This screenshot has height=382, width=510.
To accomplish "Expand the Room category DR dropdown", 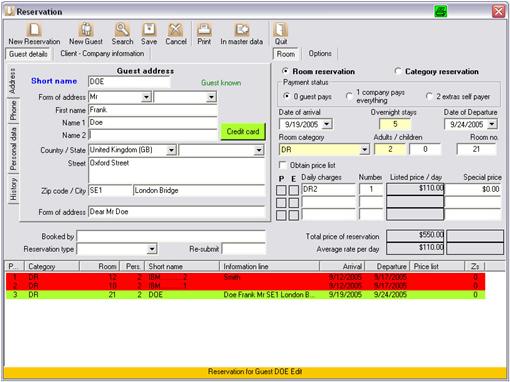I will tap(365, 149).
